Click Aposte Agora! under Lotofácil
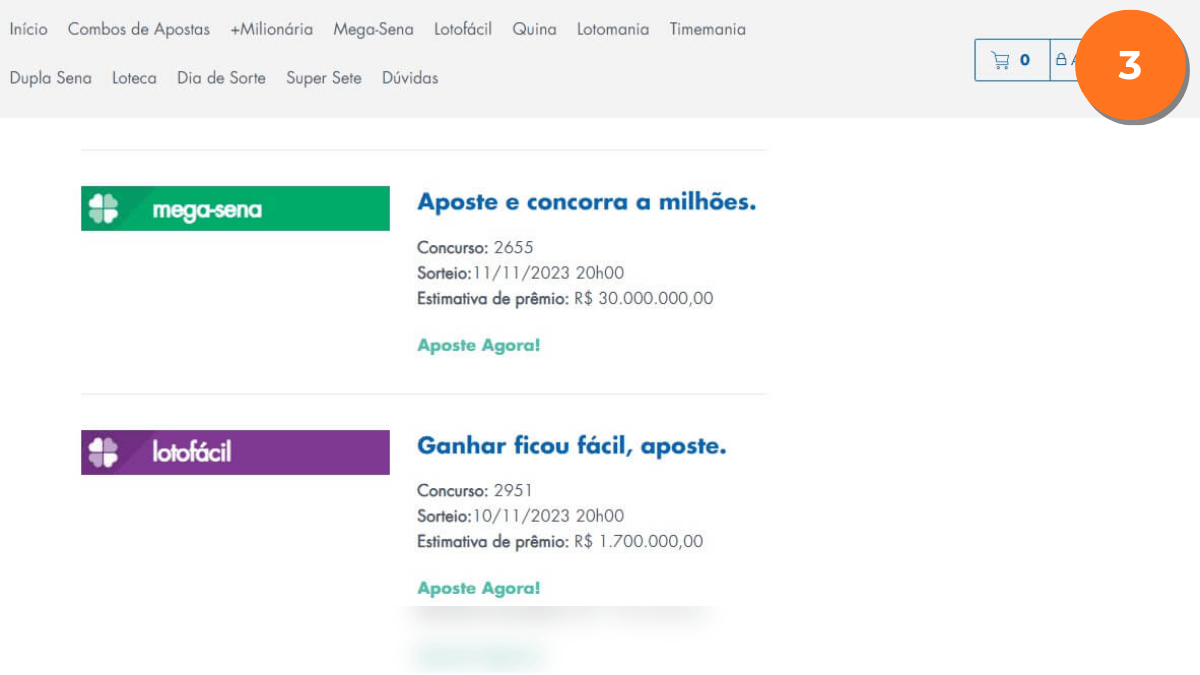Screen dimensions: 1200x675 point(478,589)
